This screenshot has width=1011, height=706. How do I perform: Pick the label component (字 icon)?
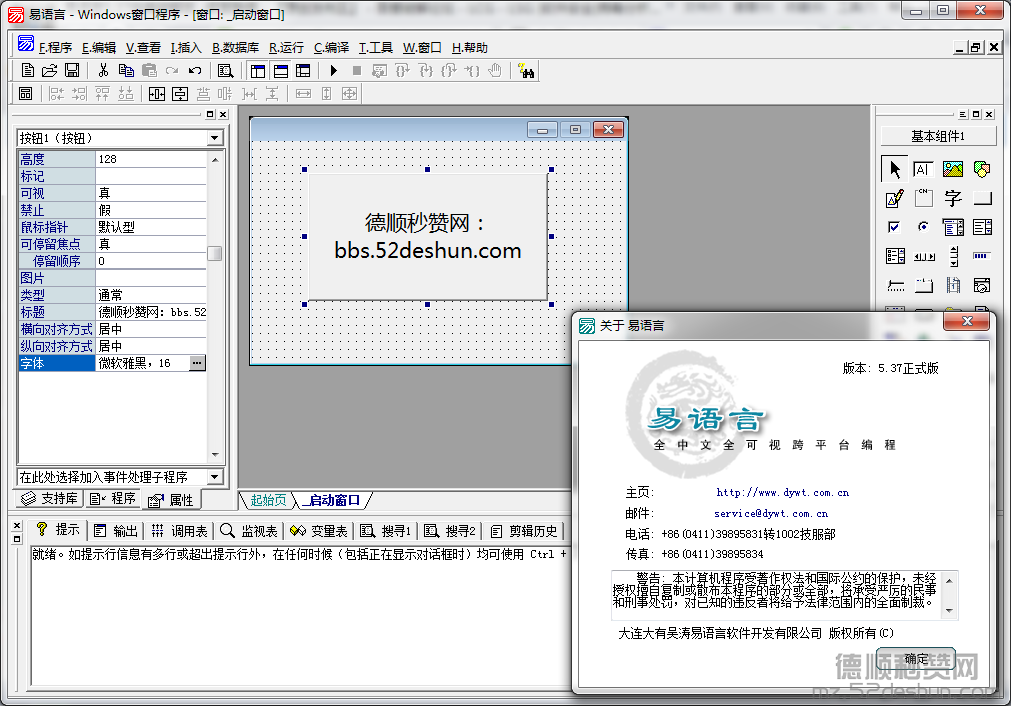tap(952, 199)
